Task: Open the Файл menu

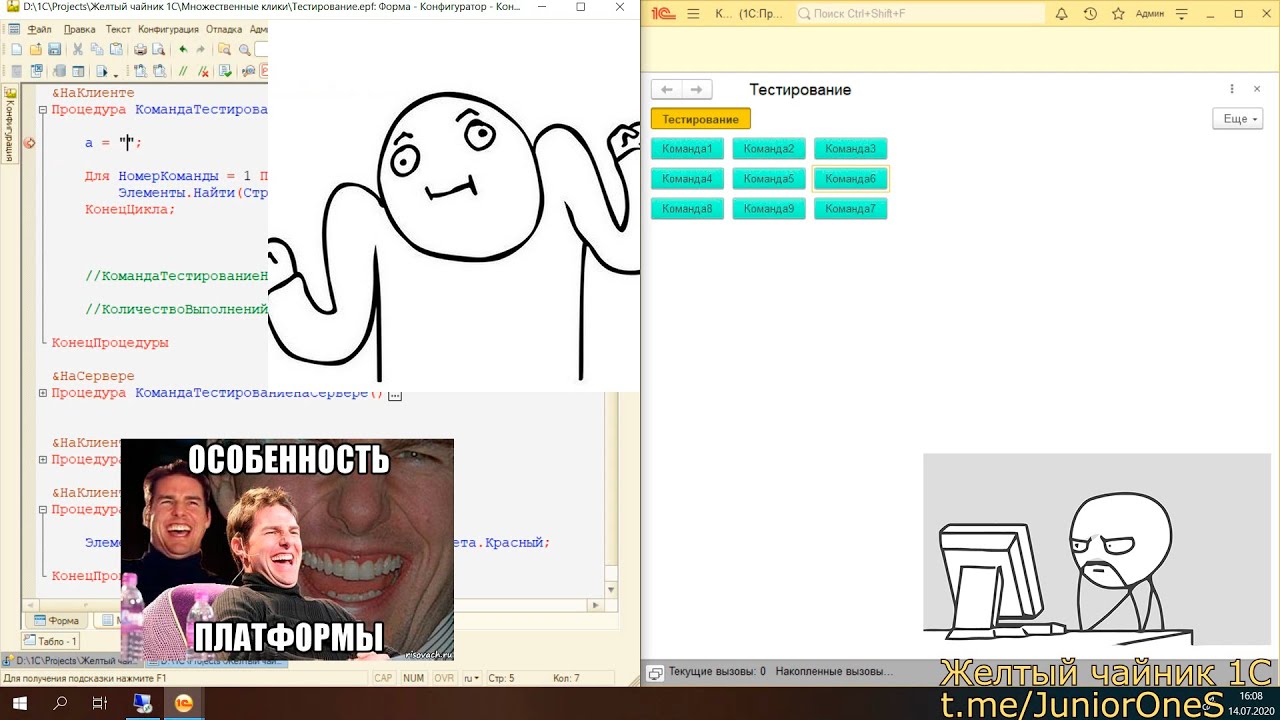Action: 39,29
